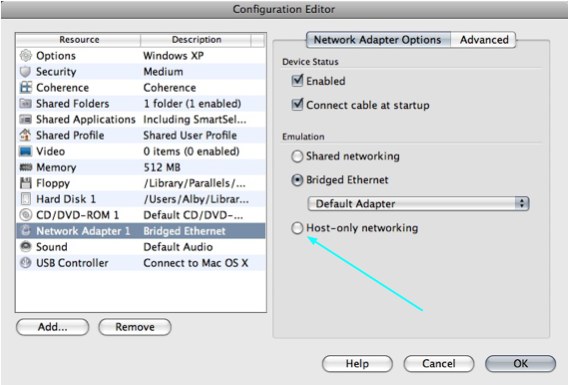Click the Floppy disk icon
The image size is (568, 385).
[26, 183]
